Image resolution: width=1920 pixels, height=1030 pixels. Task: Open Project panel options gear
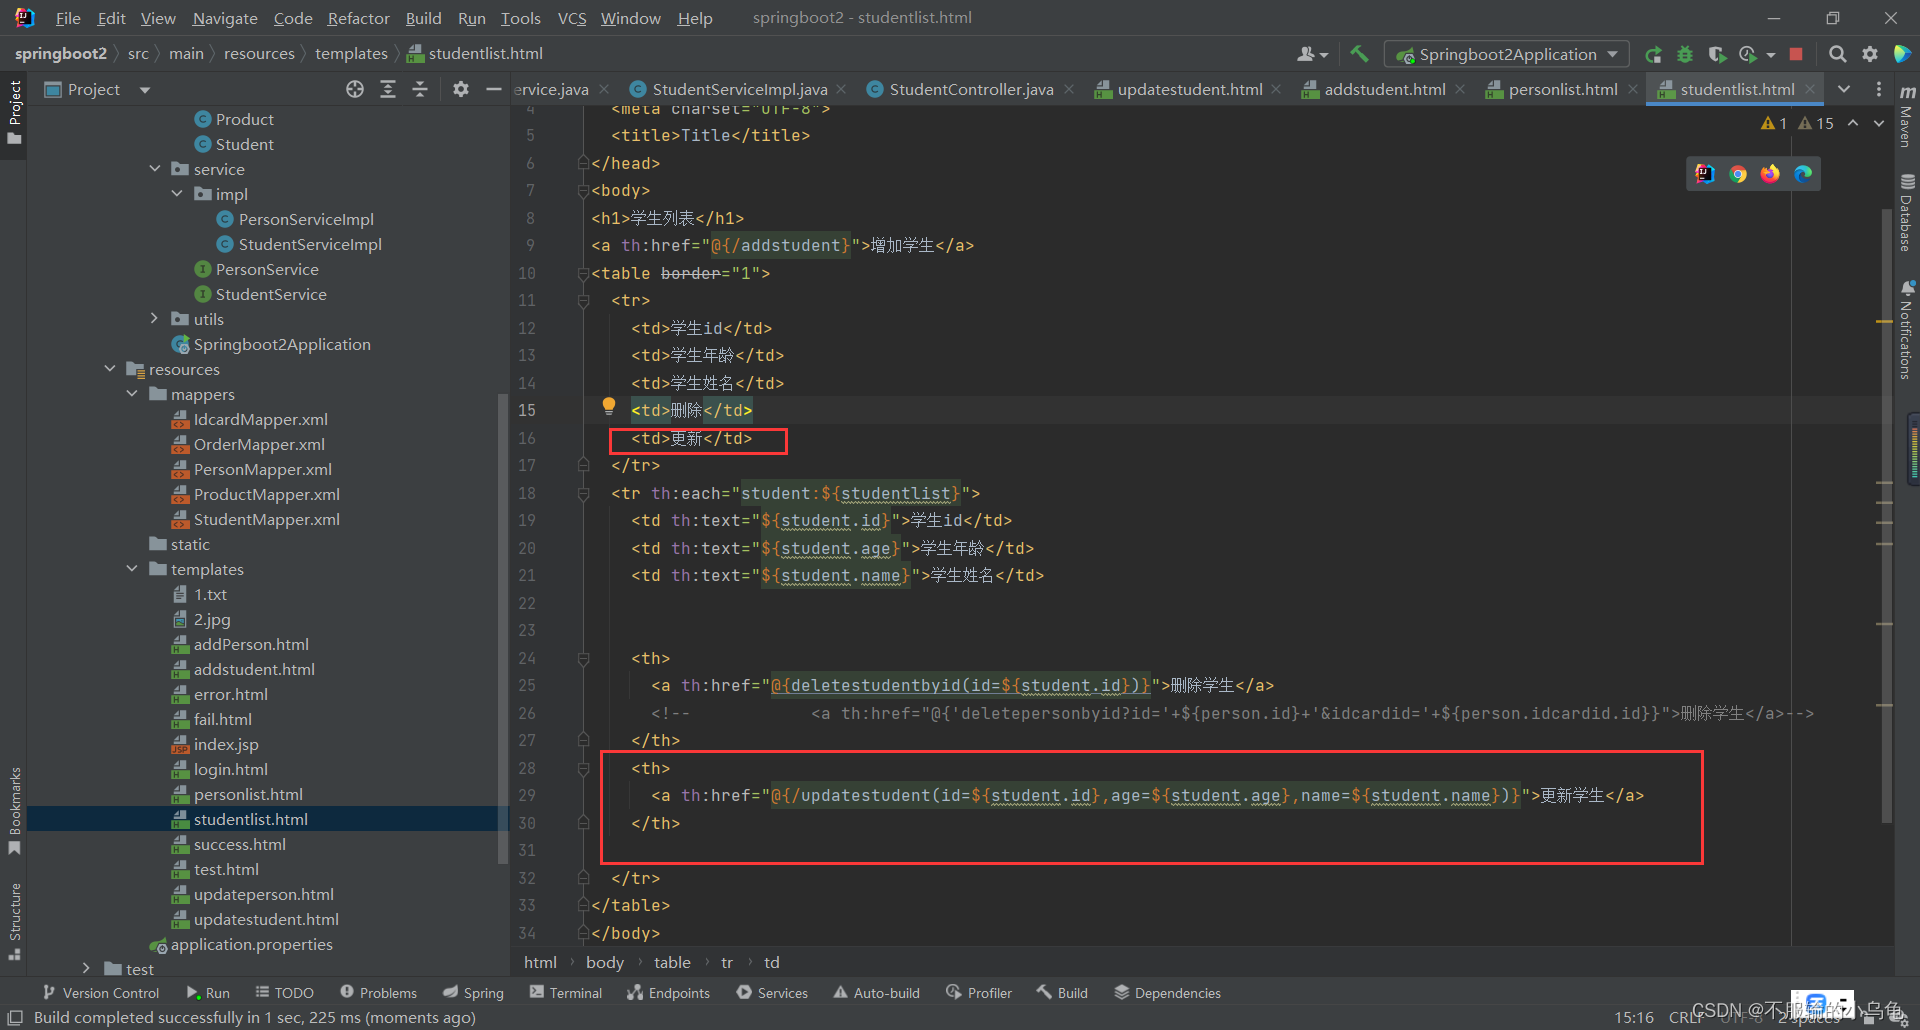tap(460, 89)
